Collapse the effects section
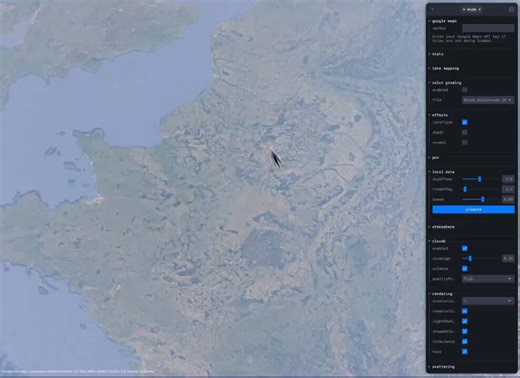 tap(440, 115)
